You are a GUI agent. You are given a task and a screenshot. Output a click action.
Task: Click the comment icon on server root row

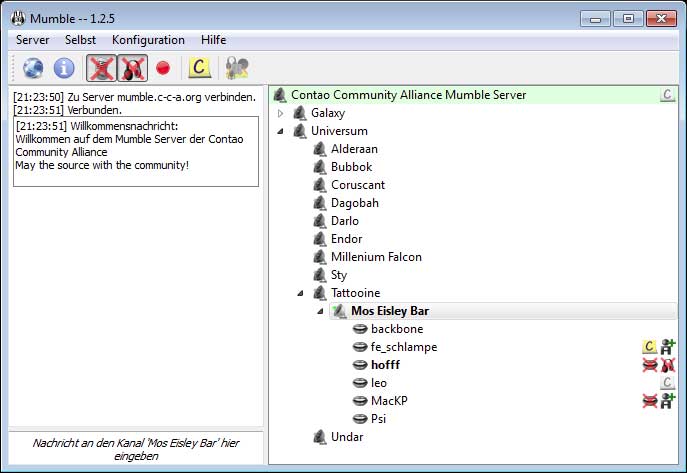[x=667, y=95]
